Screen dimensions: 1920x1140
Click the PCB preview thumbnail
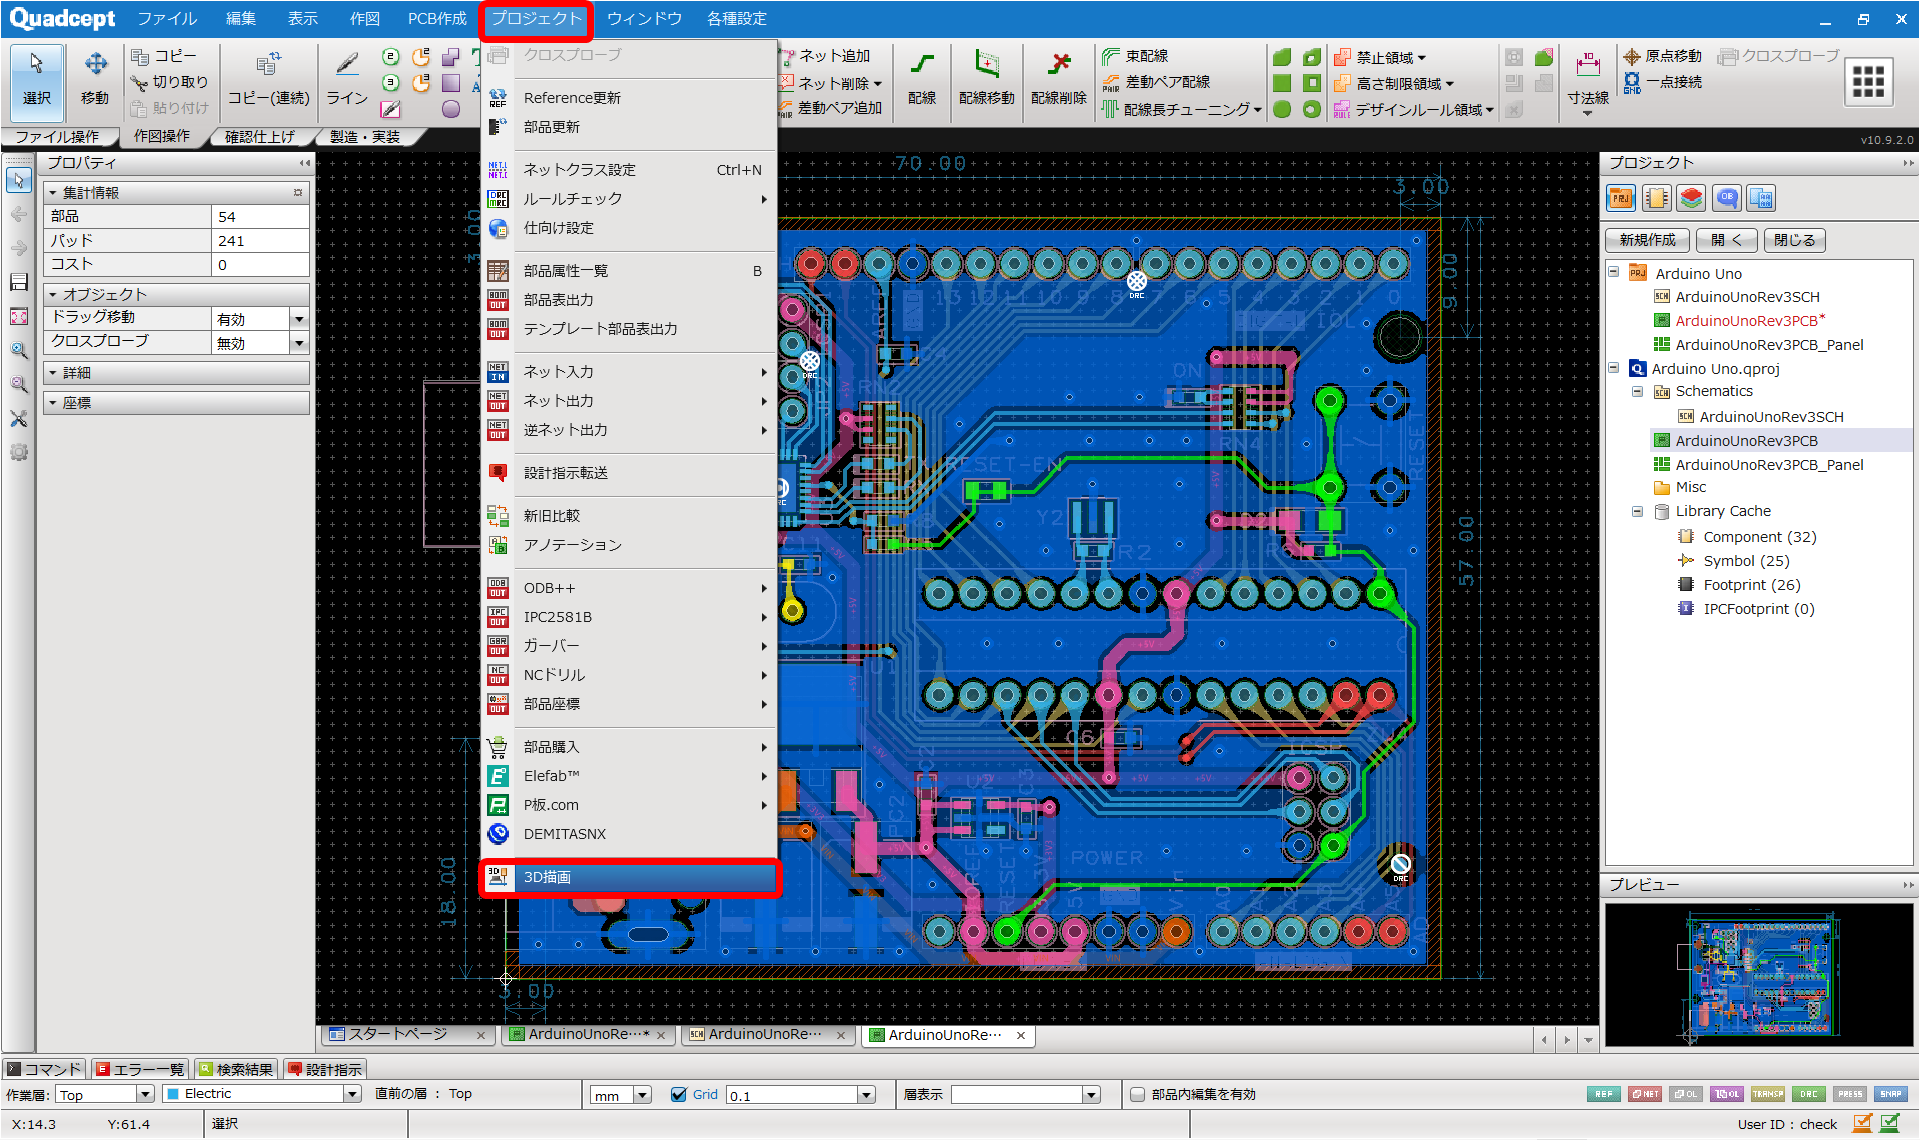[x=1758, y=975]
